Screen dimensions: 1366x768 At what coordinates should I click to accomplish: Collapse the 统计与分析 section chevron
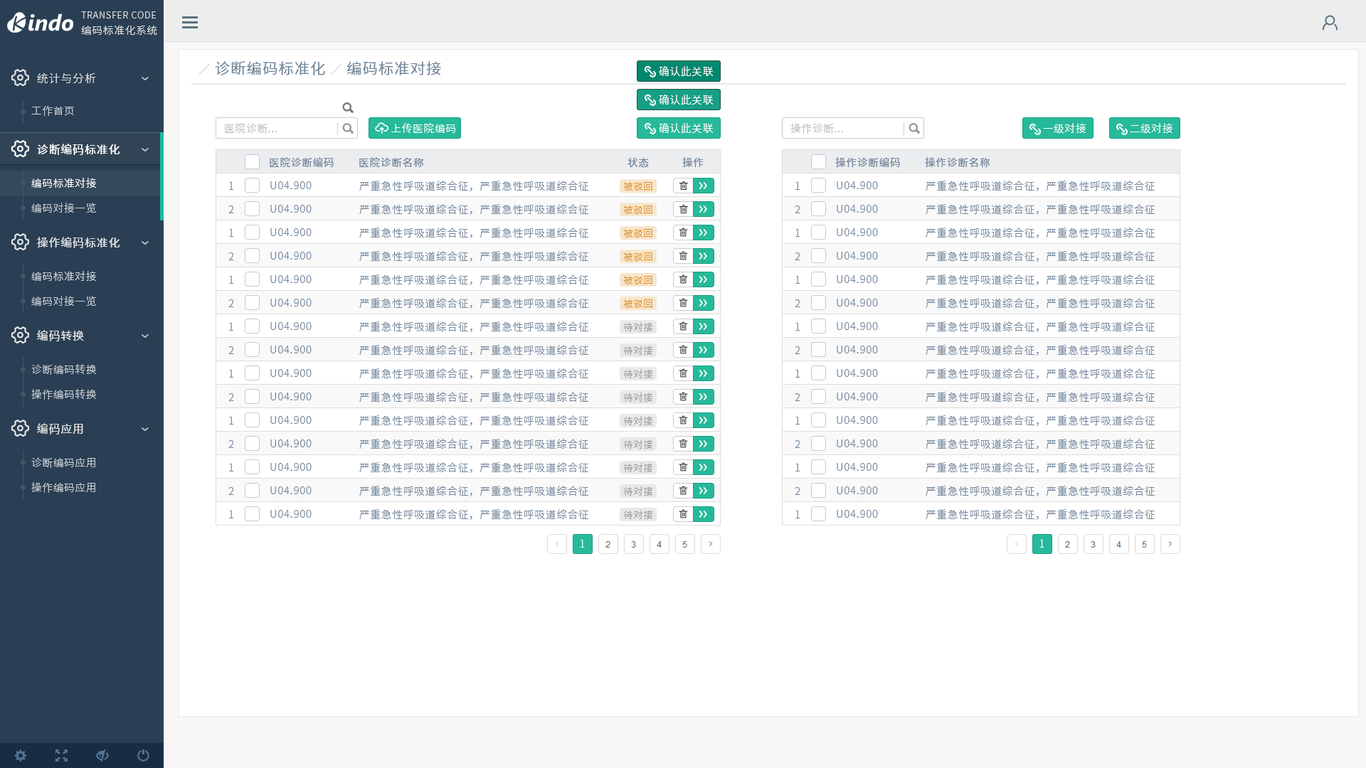tap(145, 78)
